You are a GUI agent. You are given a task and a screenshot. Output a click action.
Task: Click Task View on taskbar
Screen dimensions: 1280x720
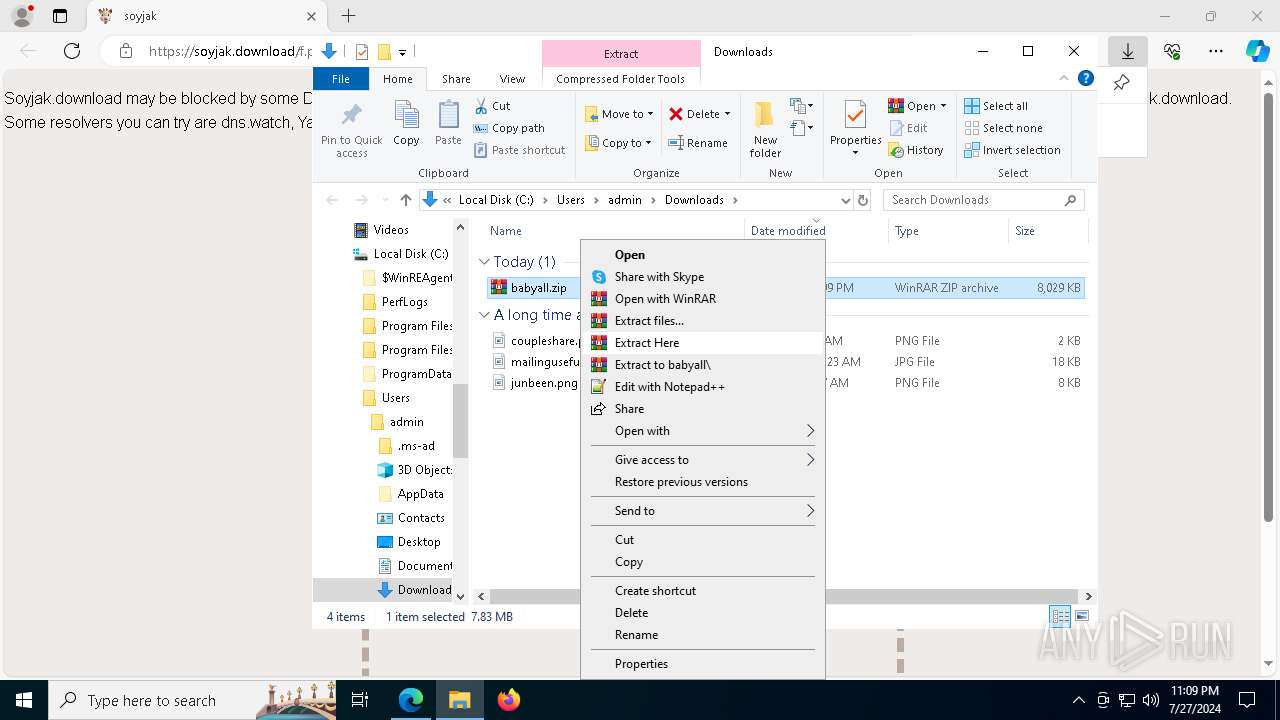pyautogui.click(x=361, y=700)
